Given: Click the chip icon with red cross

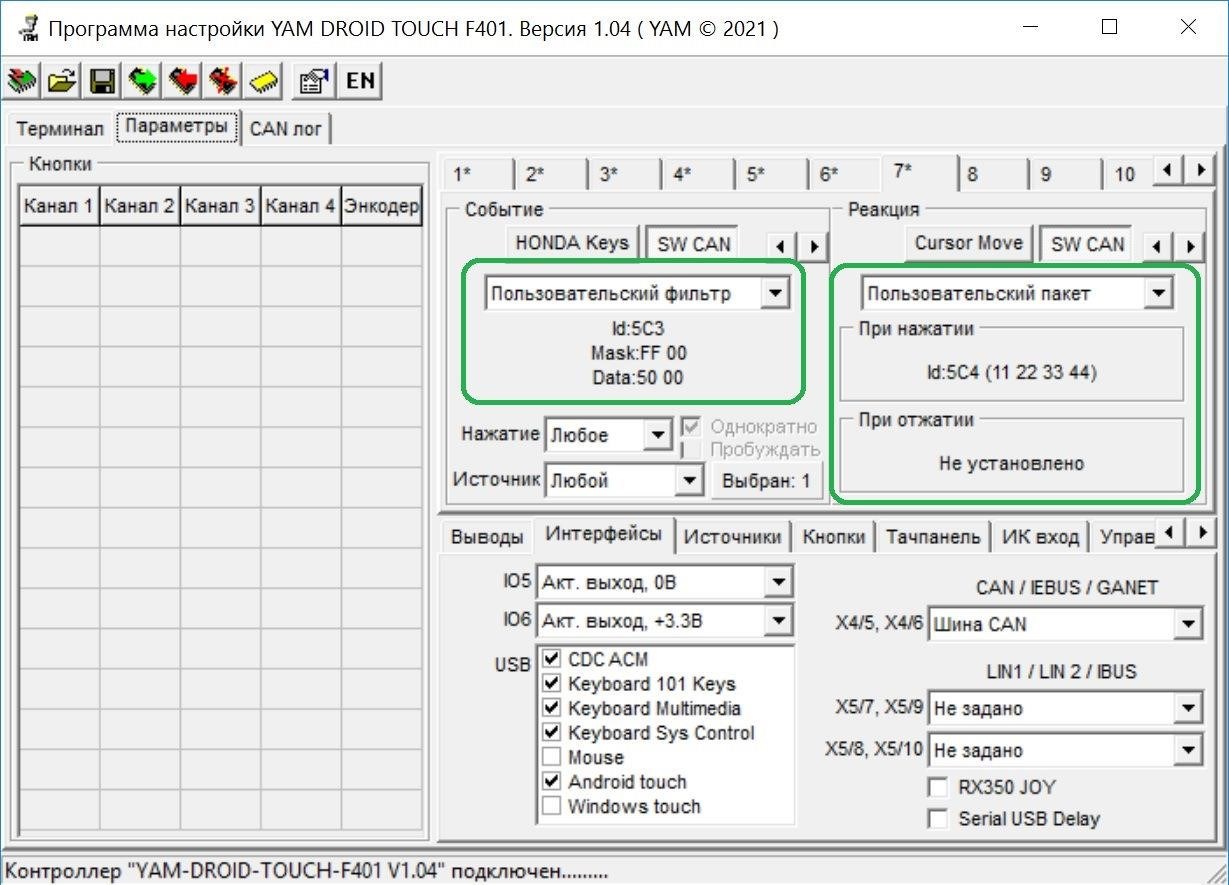Looking at the screenshot, I should coord(222,82).
